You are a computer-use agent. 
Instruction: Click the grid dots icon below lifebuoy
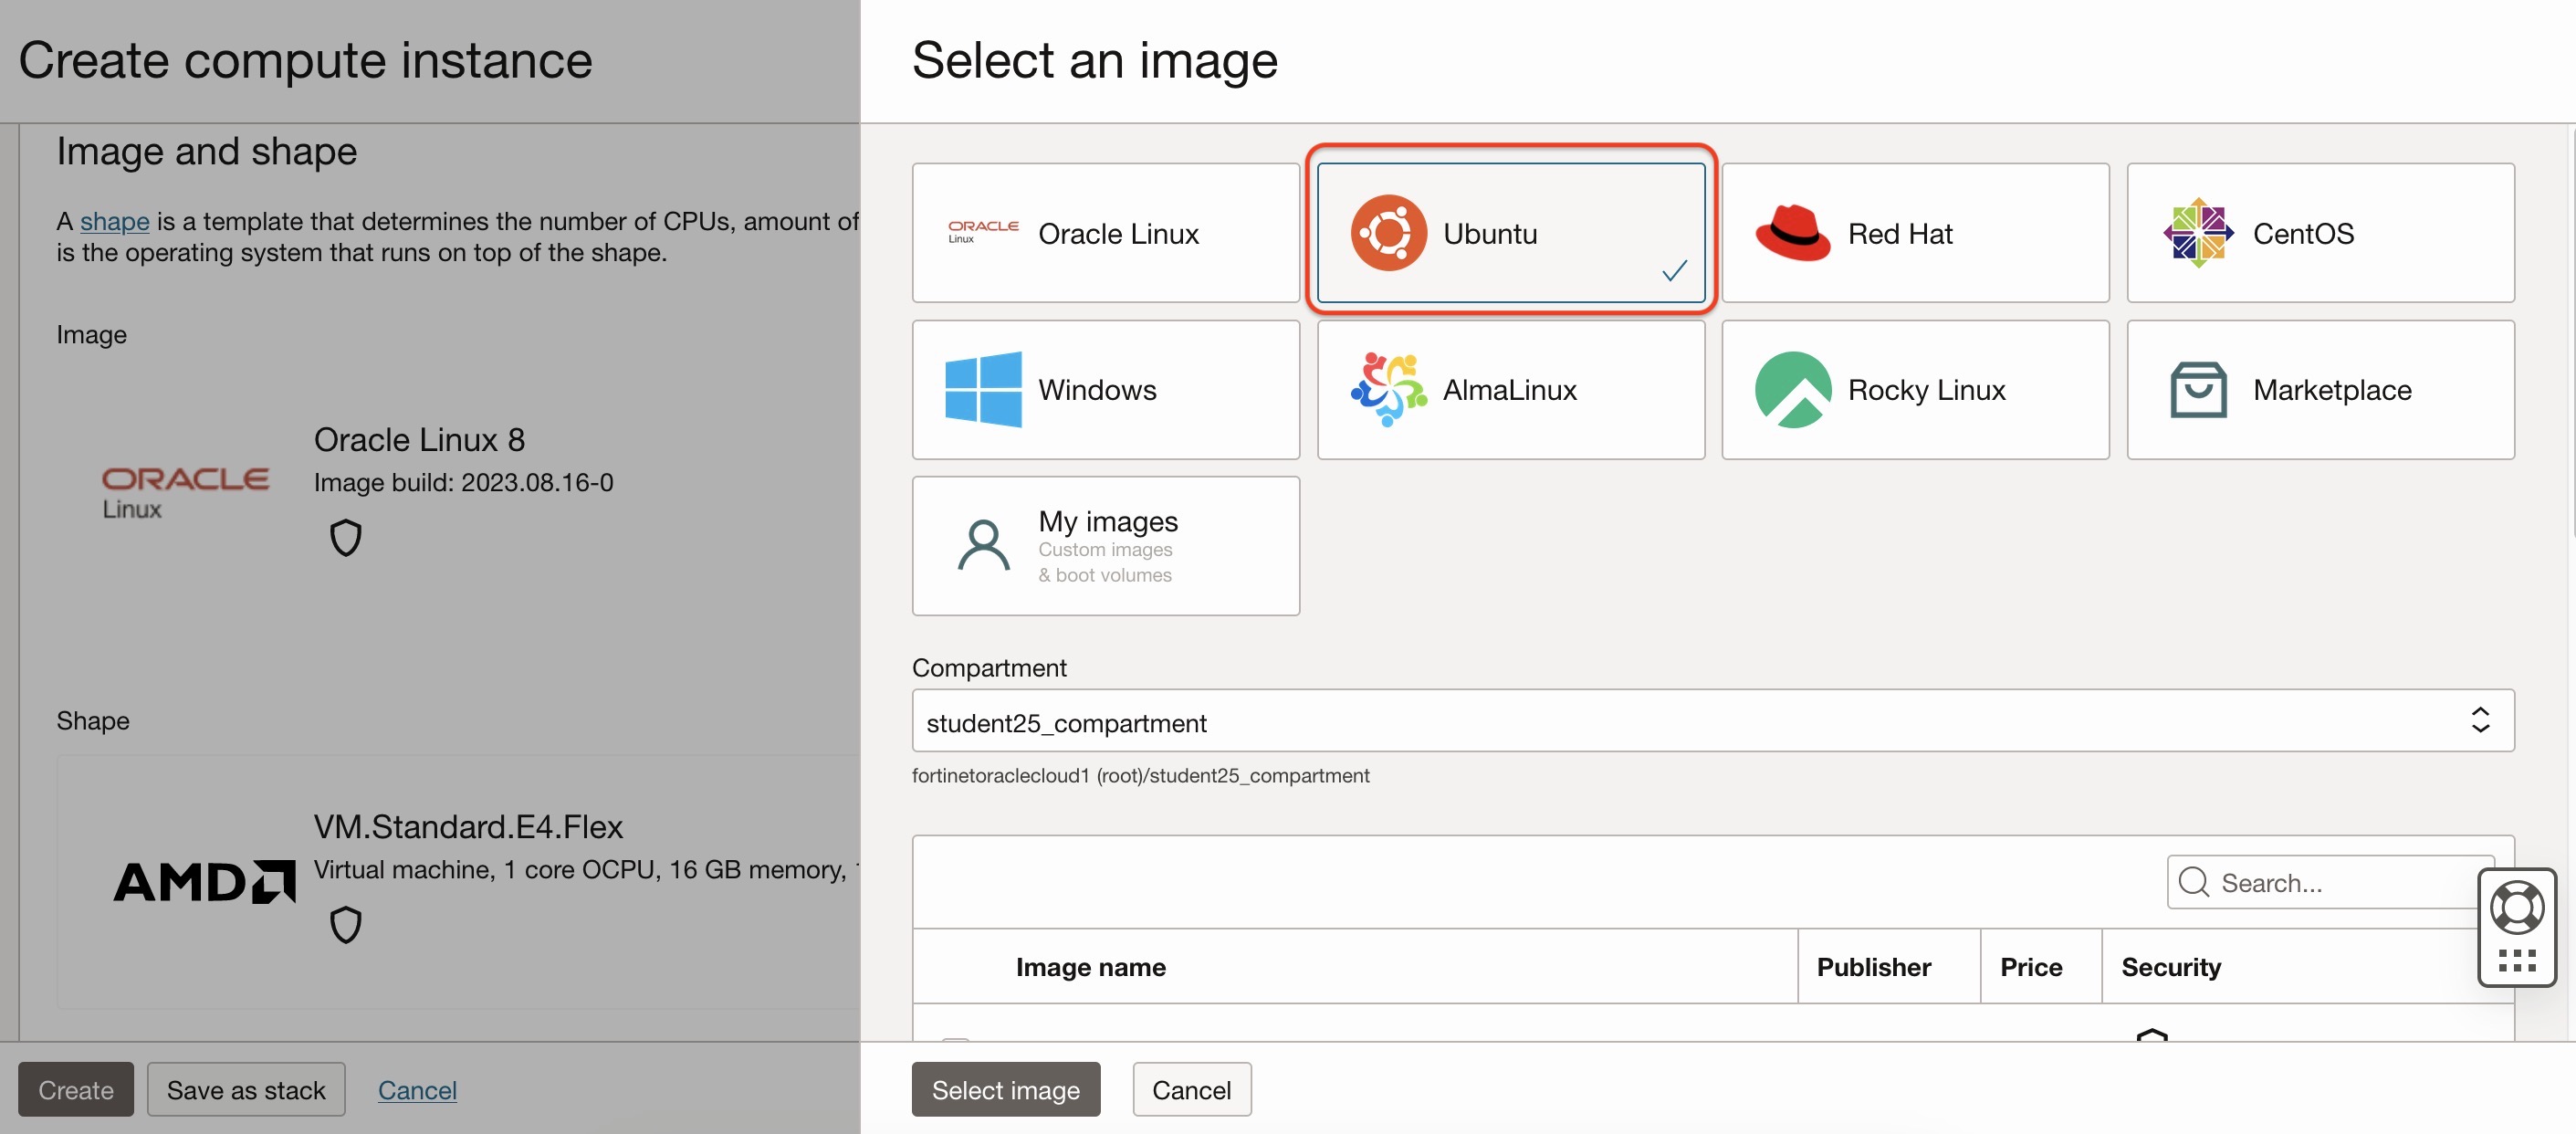point(2516,961)
